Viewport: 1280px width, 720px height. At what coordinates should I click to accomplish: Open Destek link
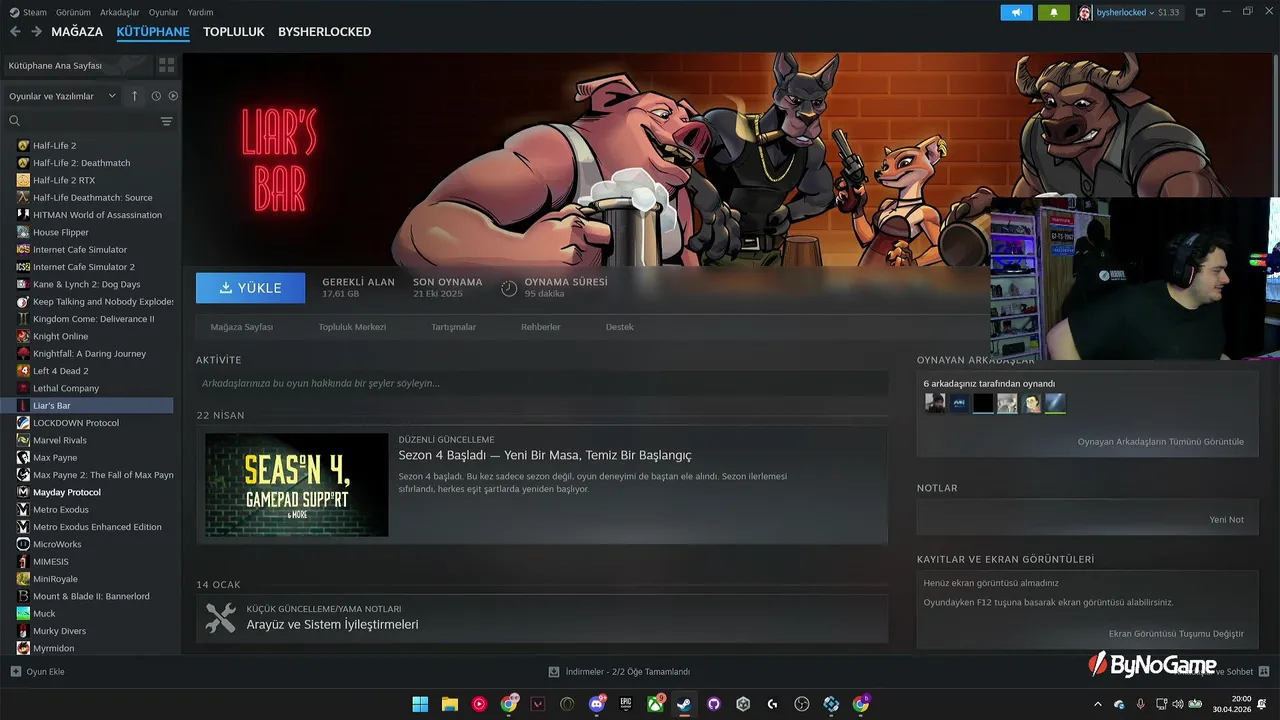click(x=620, y=327)
